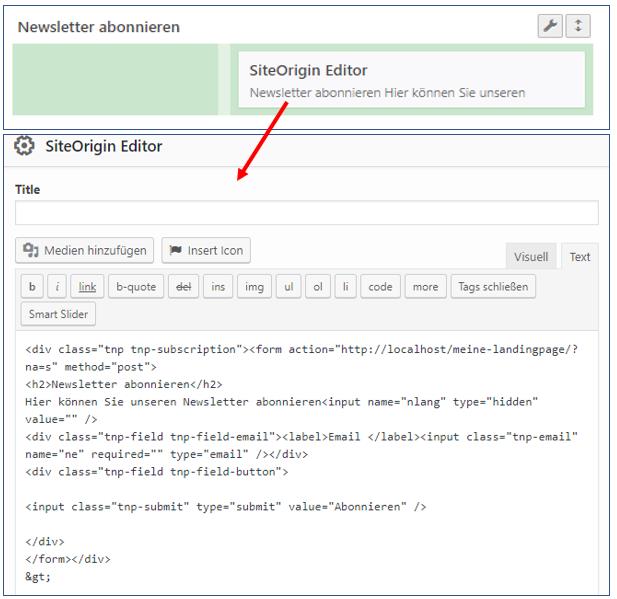Switch to the Visuell editor tab
617x599 pixels.
coord(531,257)
